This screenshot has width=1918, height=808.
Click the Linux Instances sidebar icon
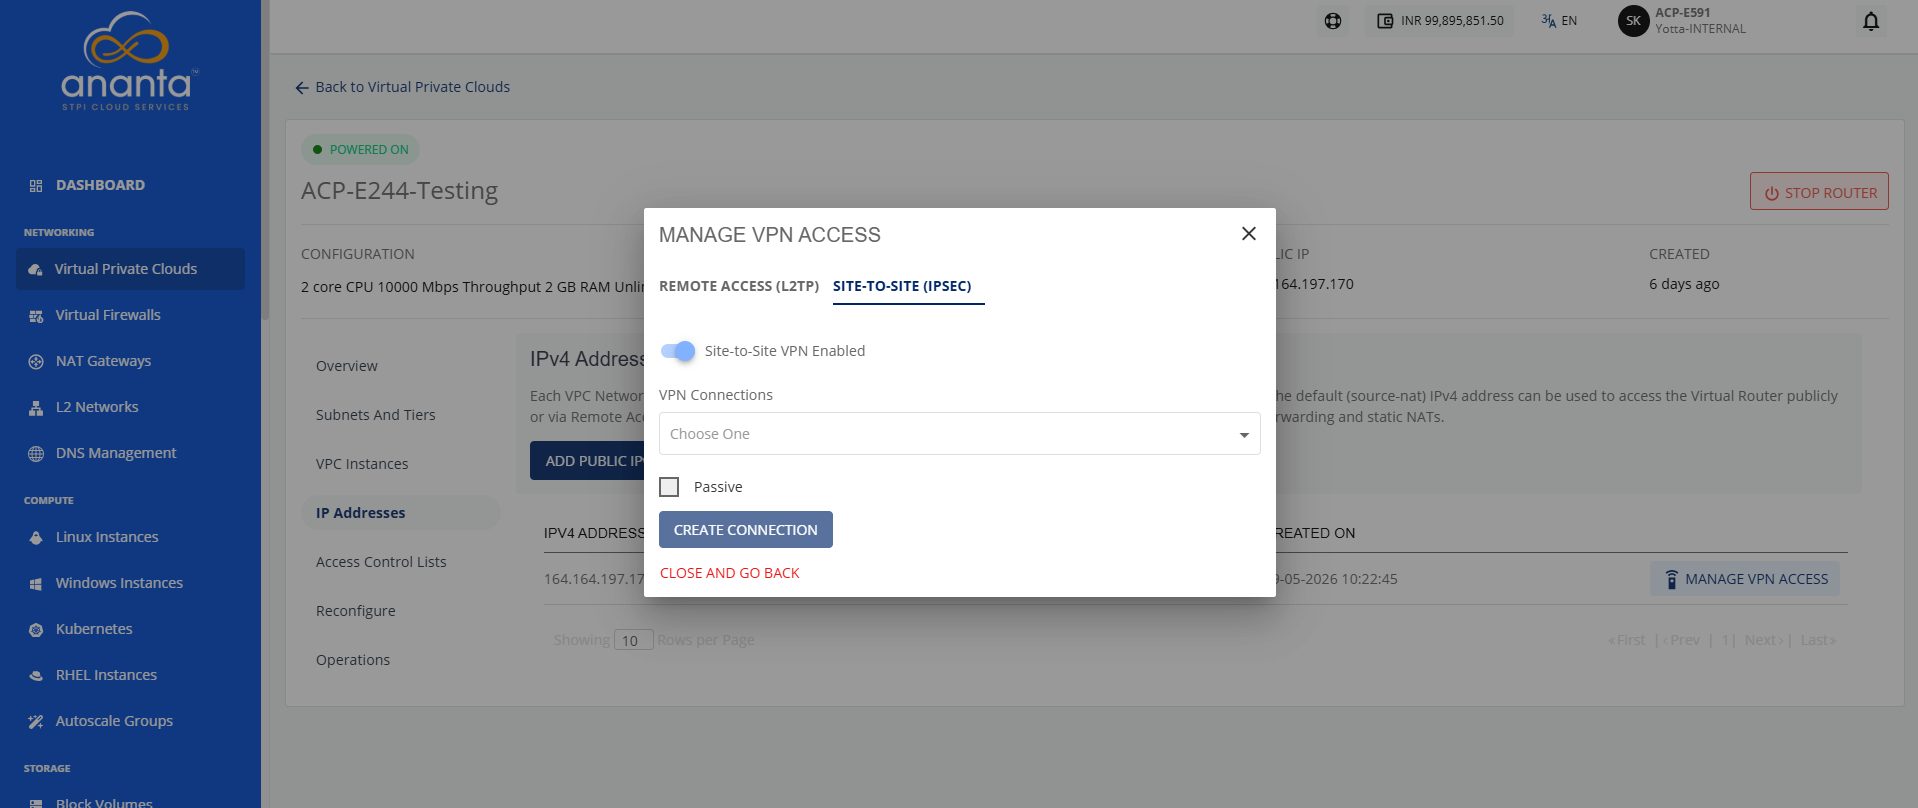pos(36,538)
